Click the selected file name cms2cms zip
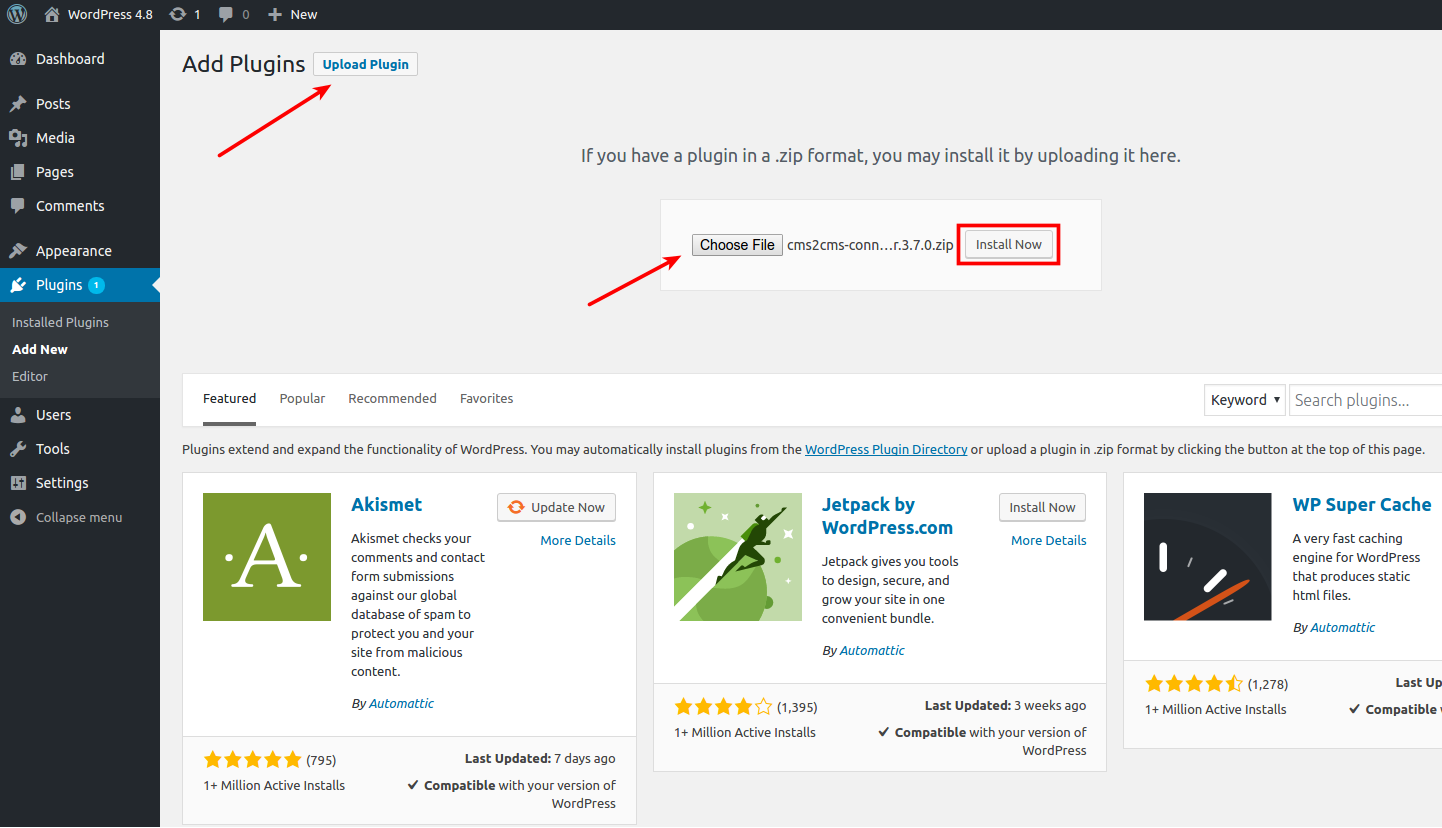The height and width of the screenshot is (828, 1442). pyautogui.click(x=871, y=245)
